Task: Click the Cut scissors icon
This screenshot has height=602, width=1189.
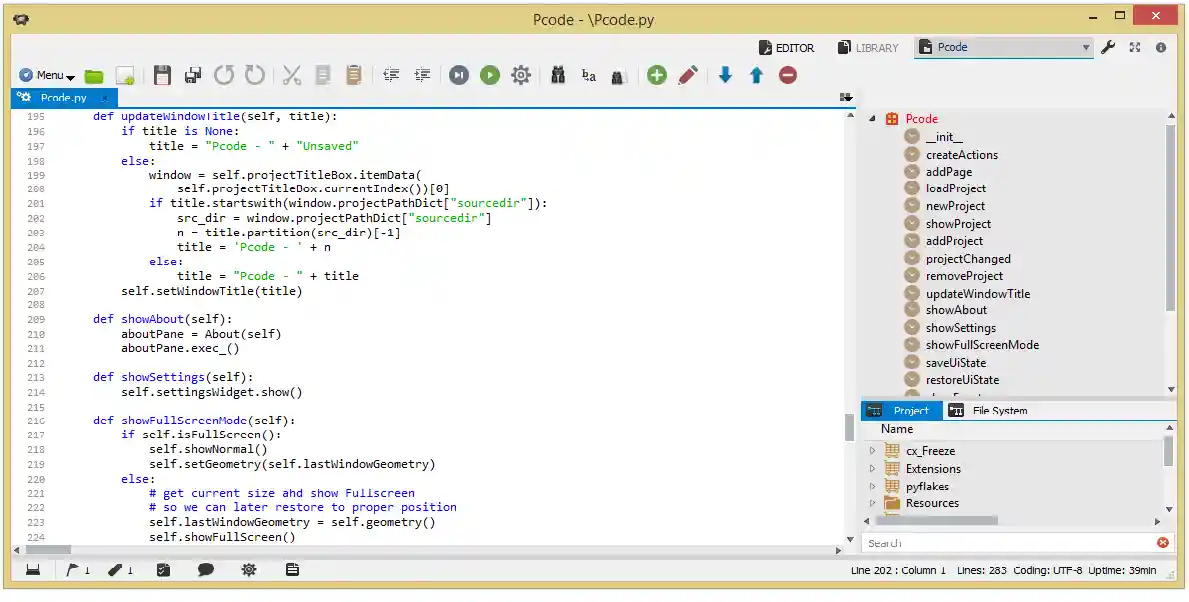Action: point(291,75)
